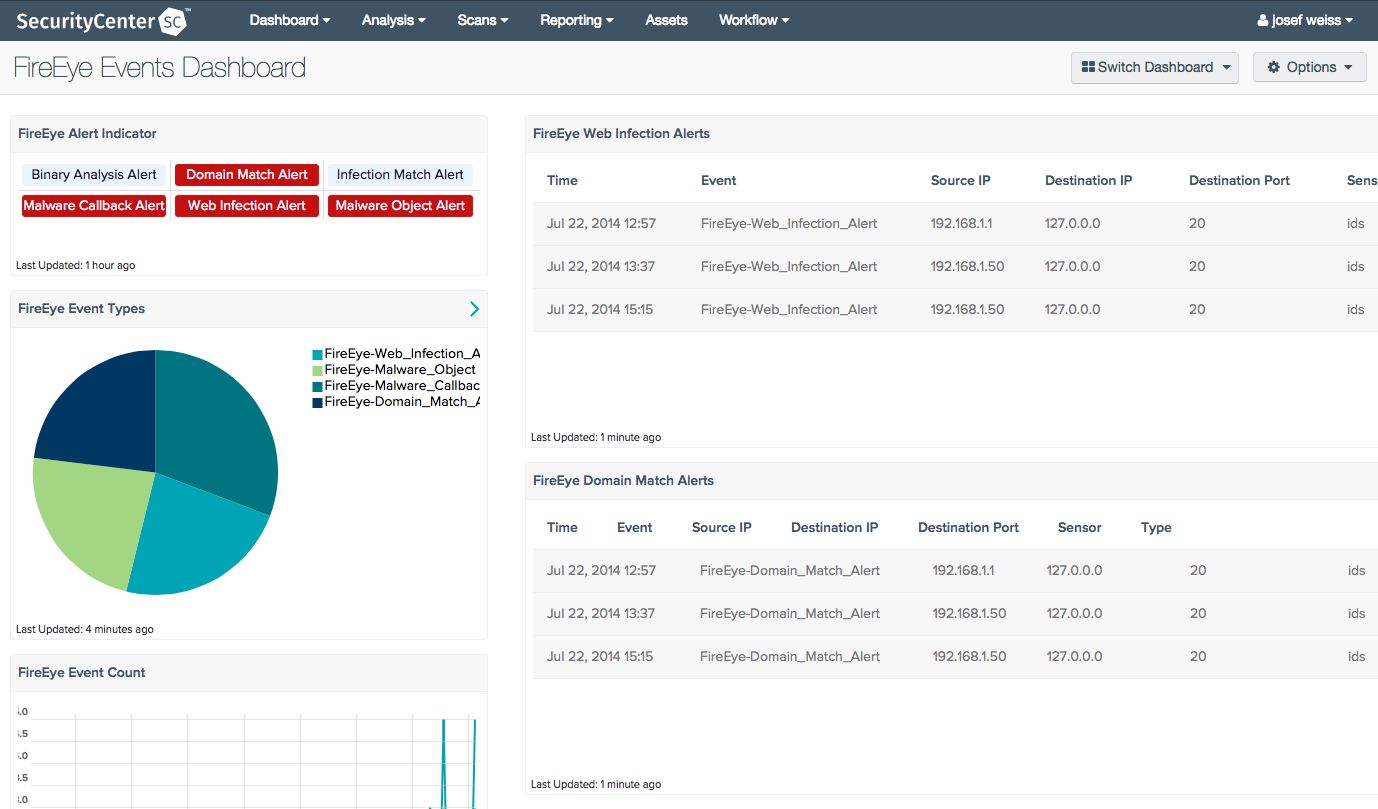Select the 12:57 FireEye-Domain_Match_Alert event cell

[790, 571]
